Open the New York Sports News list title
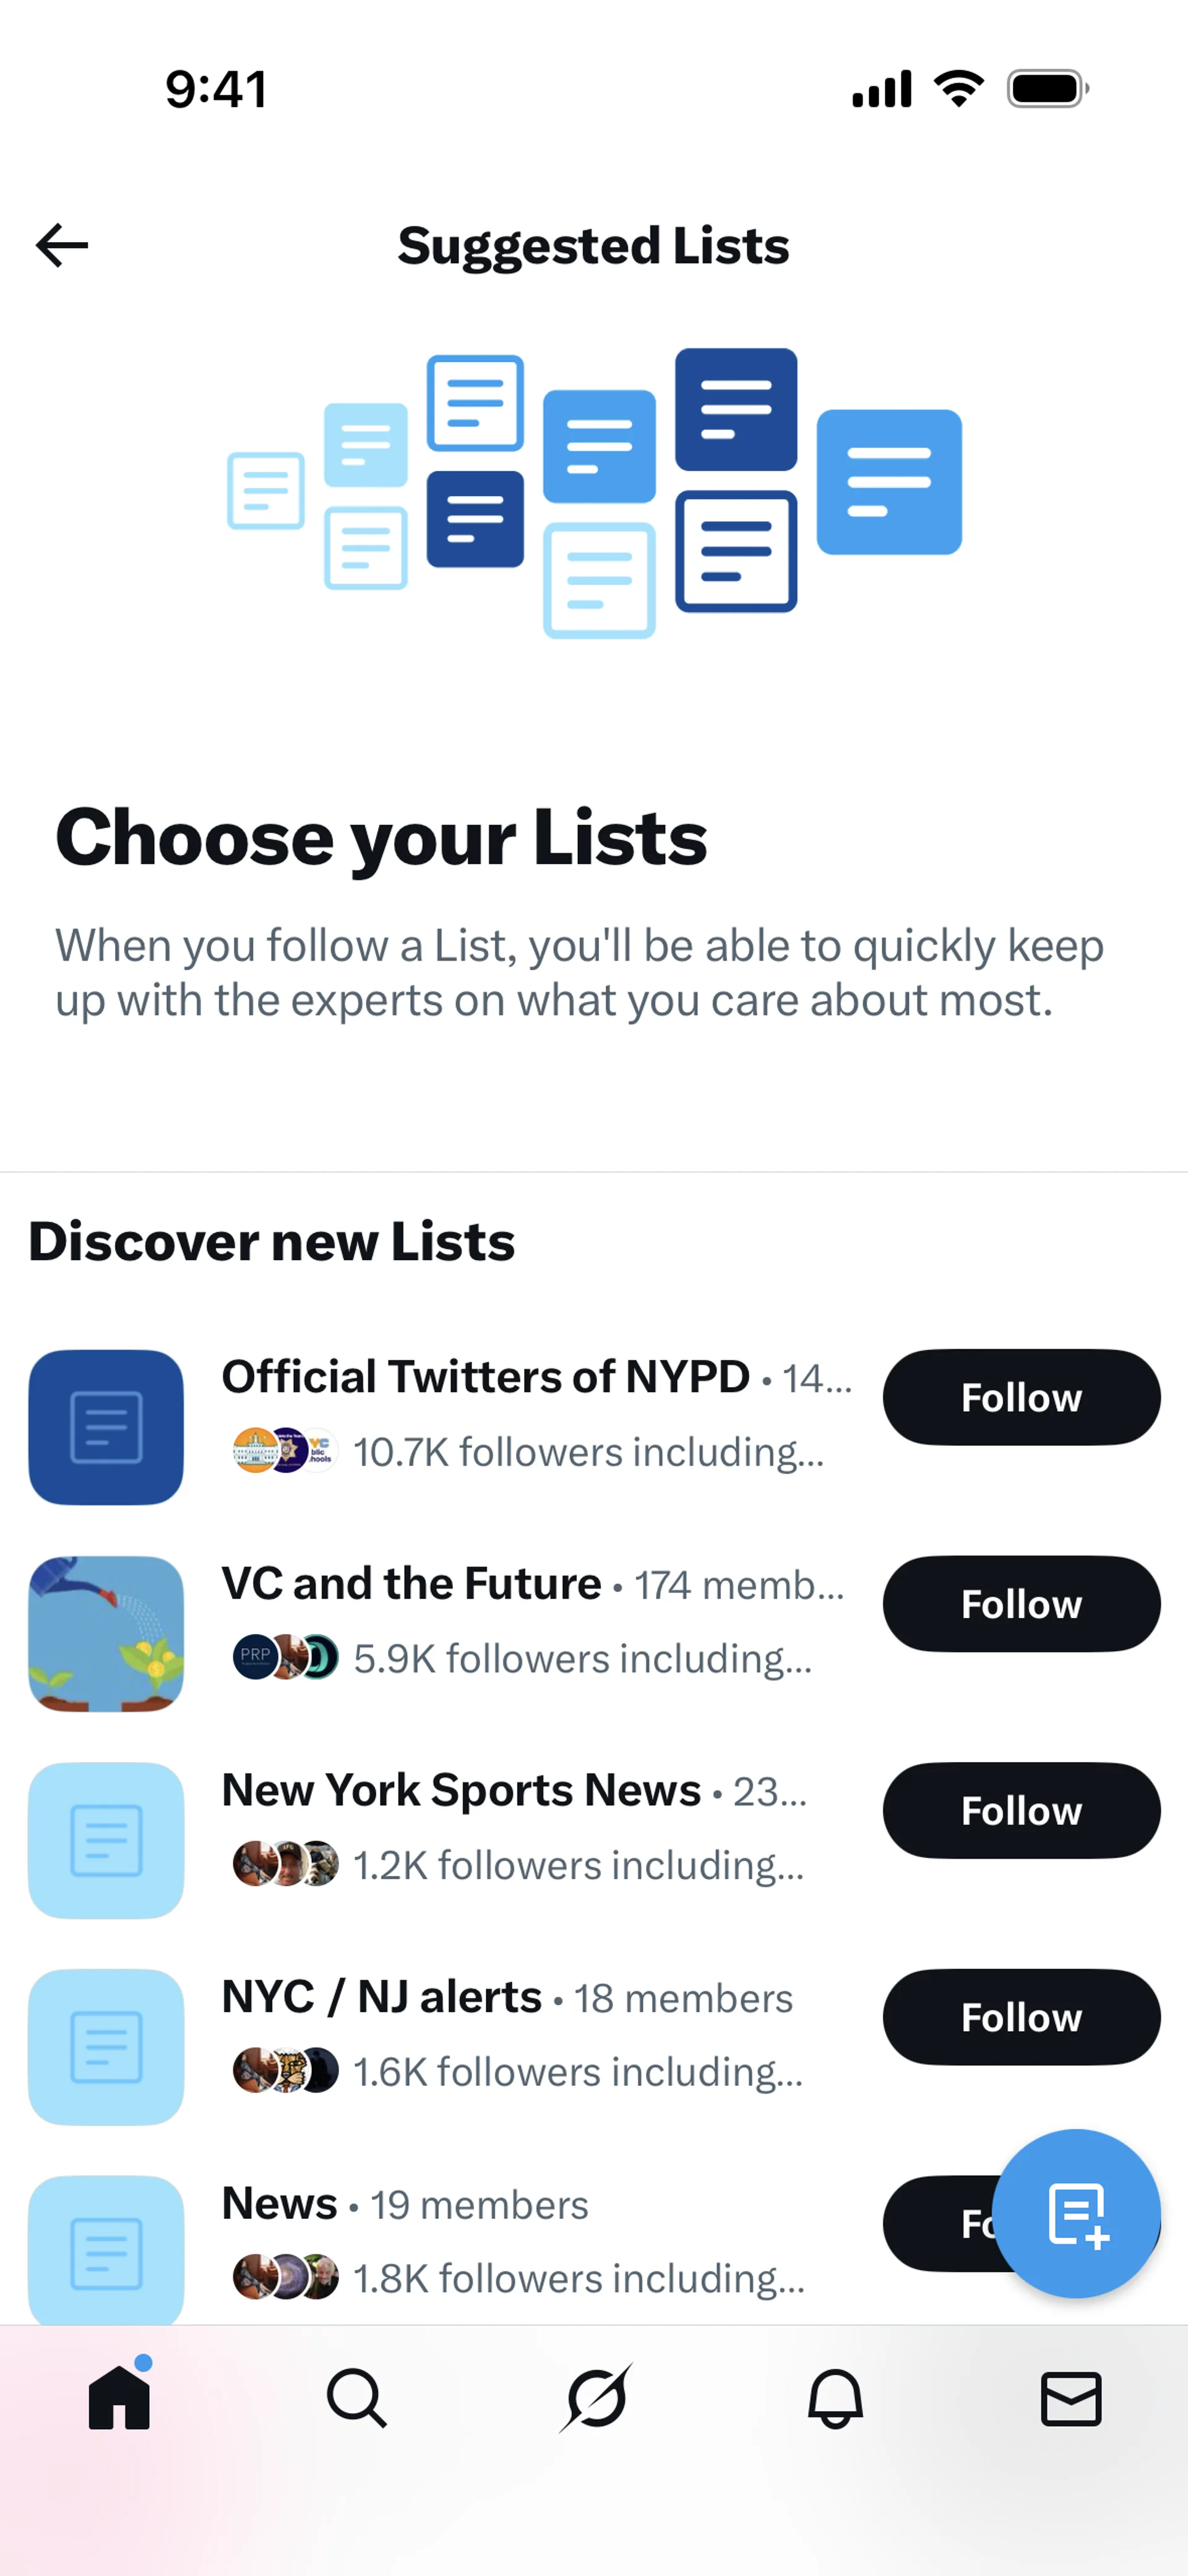The width and height of the screenshot is (1188, 2576). [x=461, y=1790]
